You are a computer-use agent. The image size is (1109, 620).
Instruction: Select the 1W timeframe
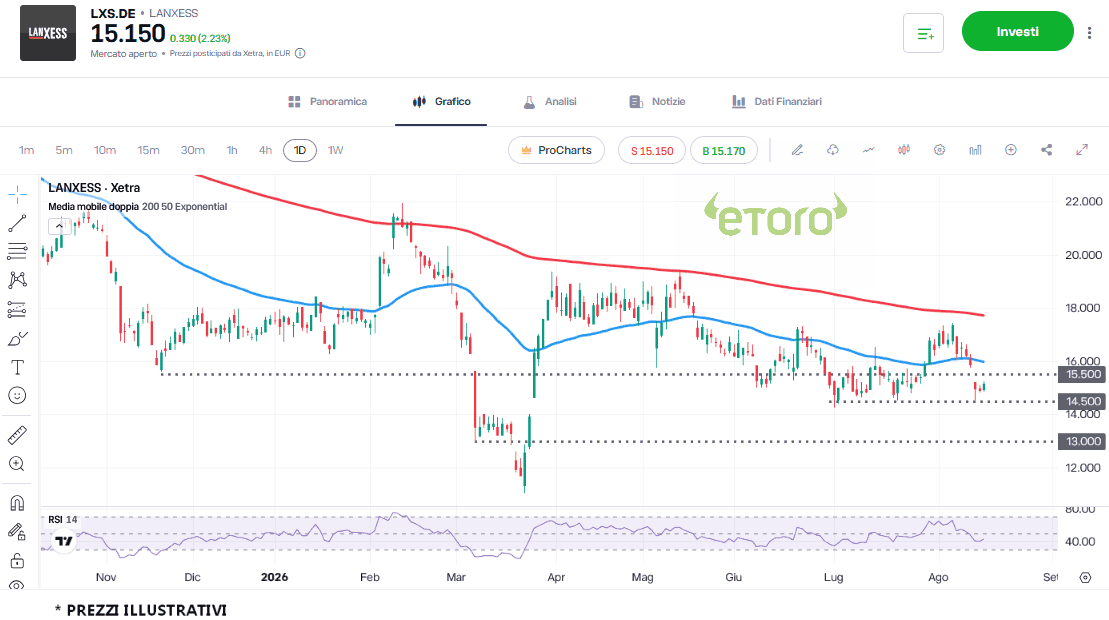[335, 150]
